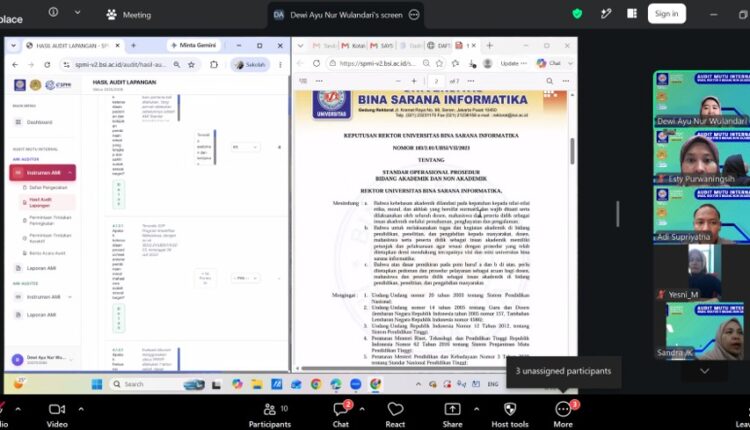750x430 pixels.
Task: Switch to the DAFT tab in Edge
Action: click(x=439, y=45)
